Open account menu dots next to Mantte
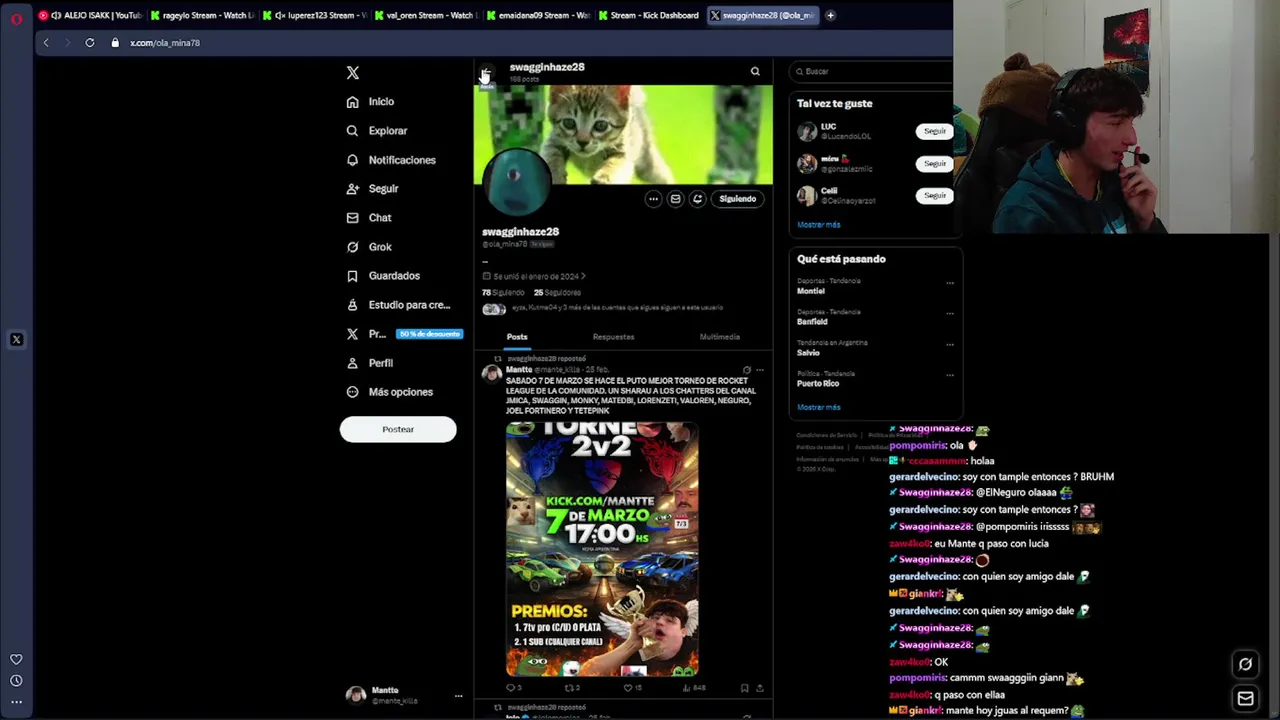Viewport: 1280px width, 720px height. click(x=458, y=696)
